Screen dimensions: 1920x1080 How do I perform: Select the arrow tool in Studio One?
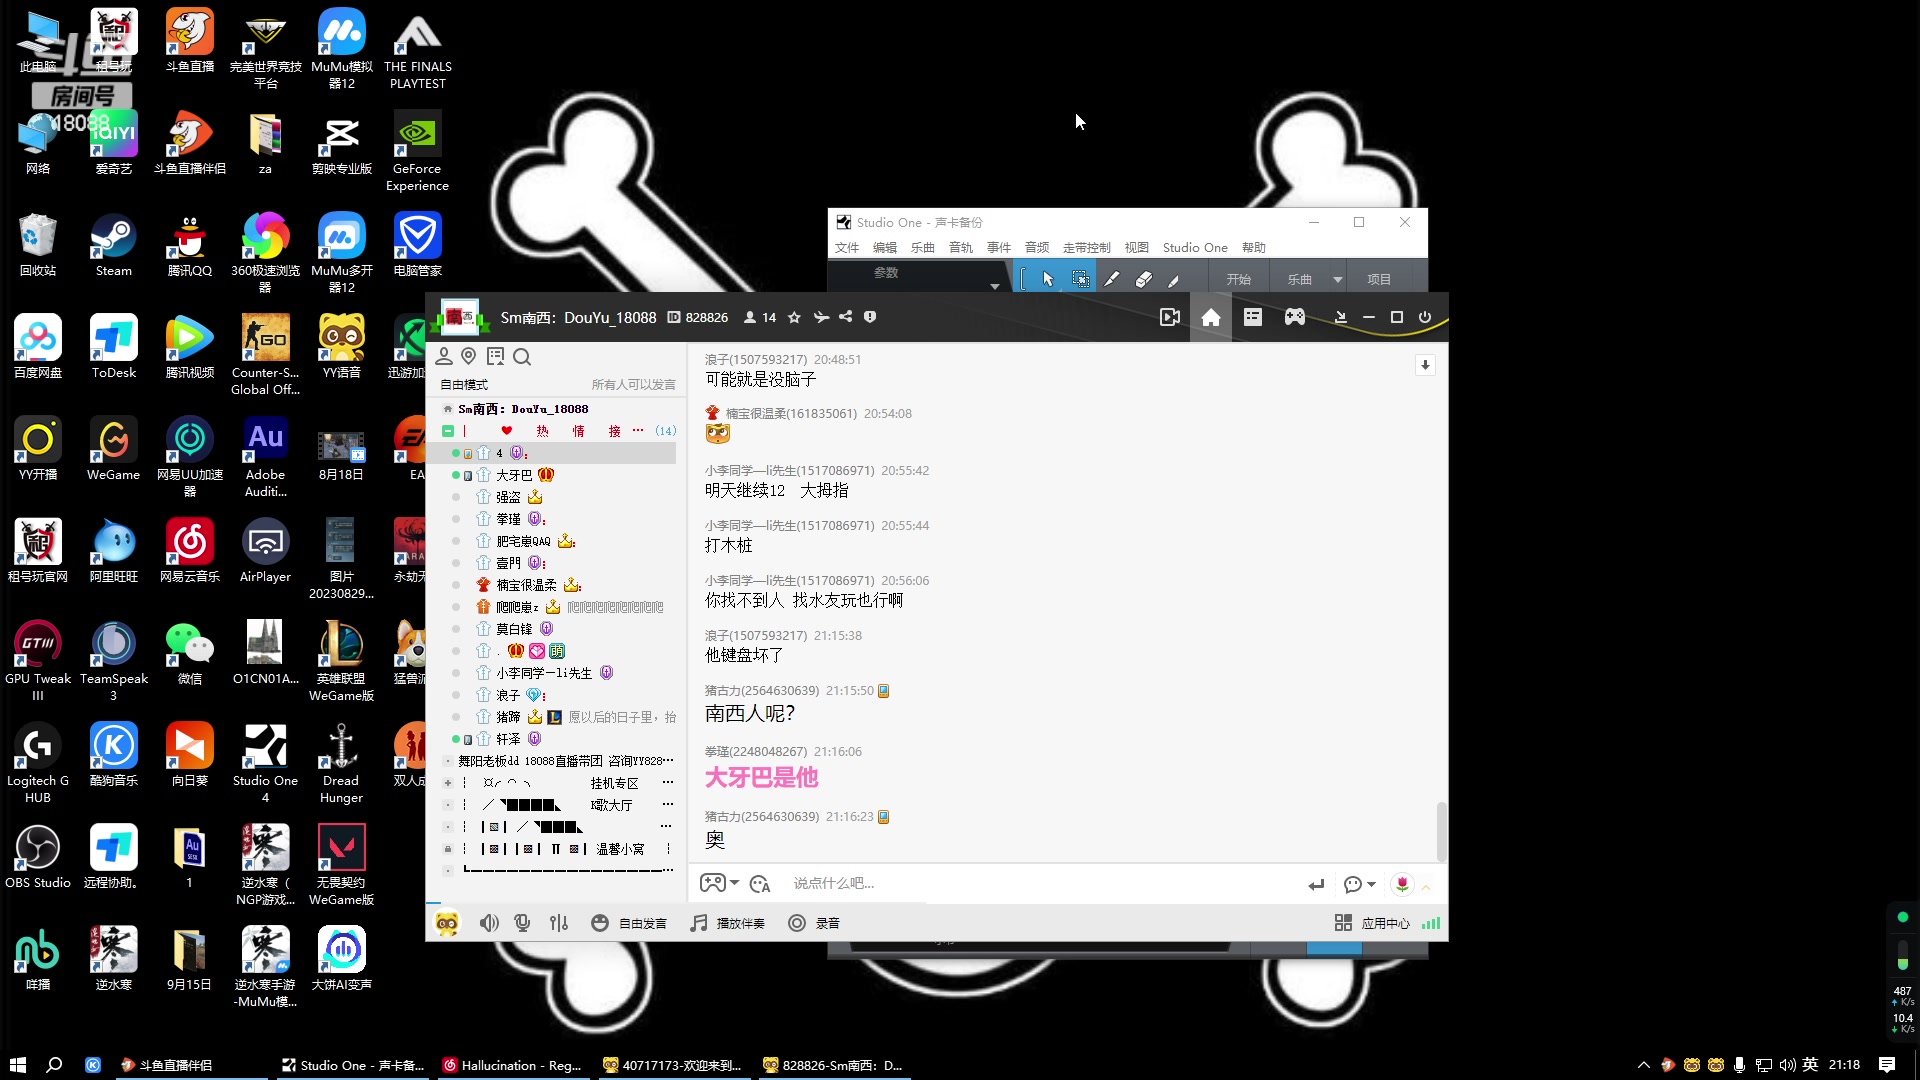point(1048,279)
